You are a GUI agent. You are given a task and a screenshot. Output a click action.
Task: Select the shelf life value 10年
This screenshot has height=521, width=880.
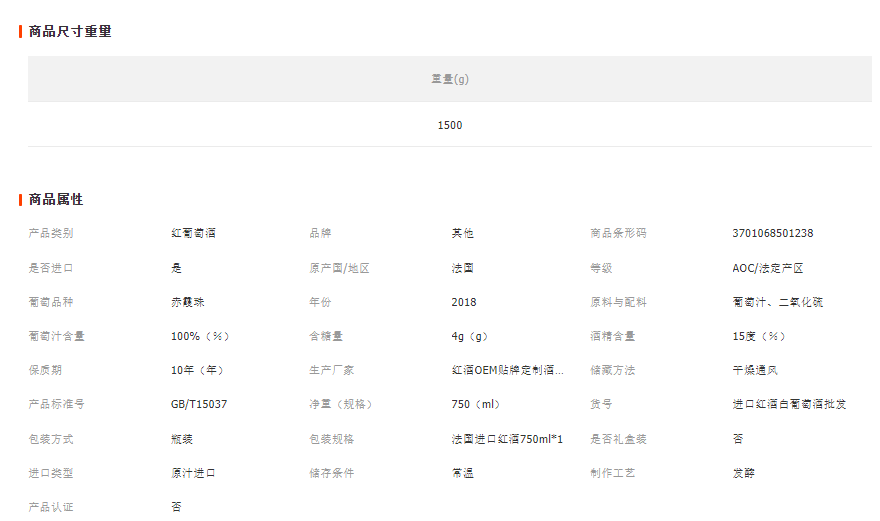[197, 370]
